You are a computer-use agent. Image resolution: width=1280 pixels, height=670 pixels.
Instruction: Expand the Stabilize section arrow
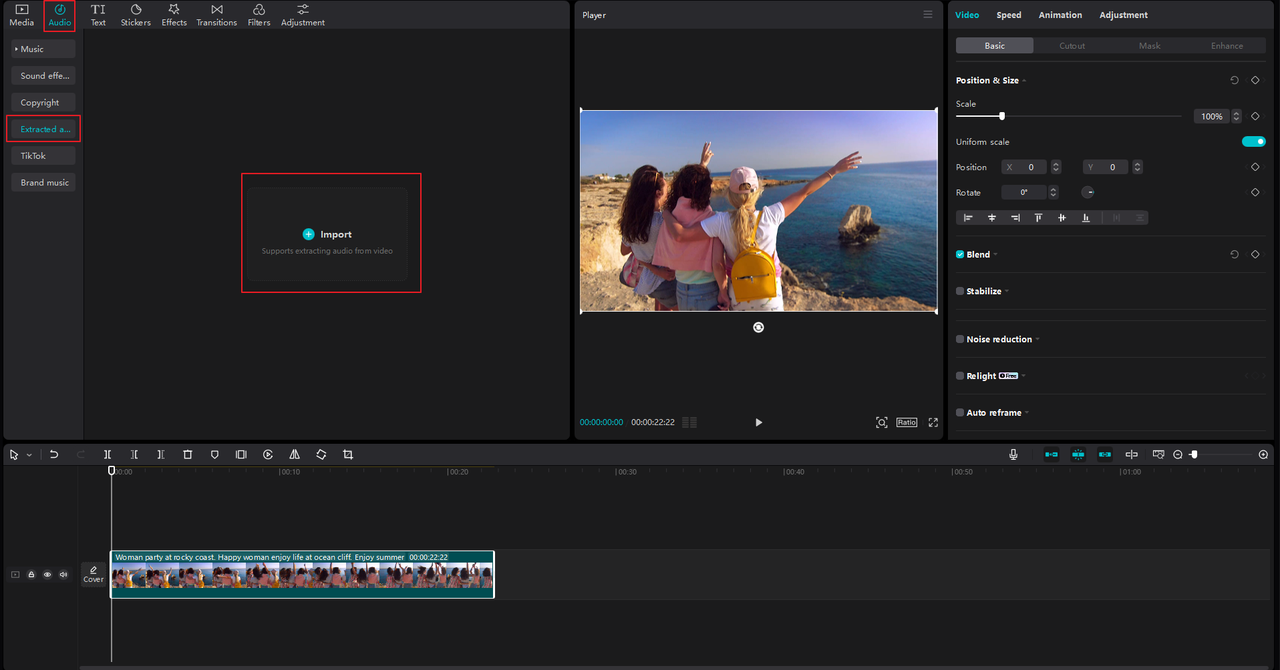pyautogui.click(x=1007, y=291)
